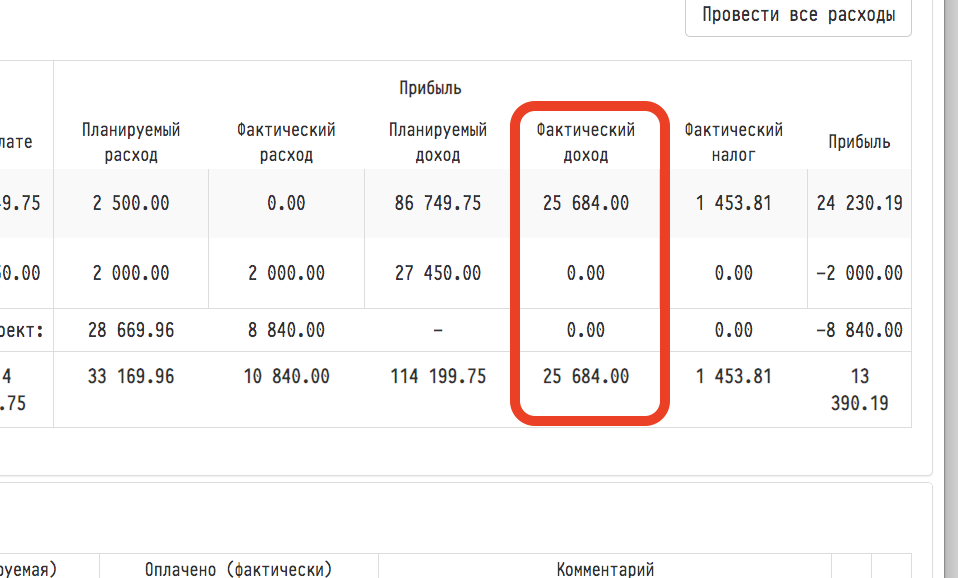Viewport: 958px width, 578px height.
Task: Click the 'Фактический доход' column header
Action: click(x=586, y=142)
